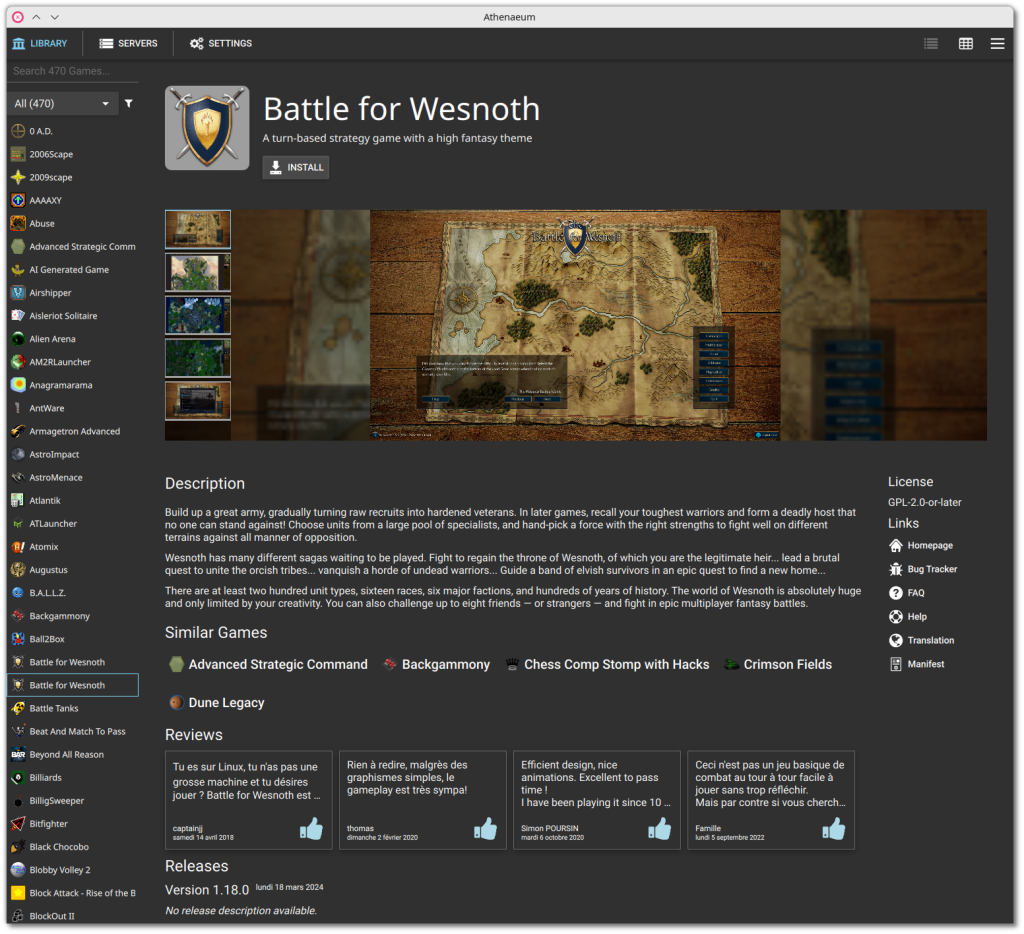Image resolution: width=1024 pixels, height=934 pixels.
Task: Select AM2RLauncher in the game list
Action: [72, 362]
